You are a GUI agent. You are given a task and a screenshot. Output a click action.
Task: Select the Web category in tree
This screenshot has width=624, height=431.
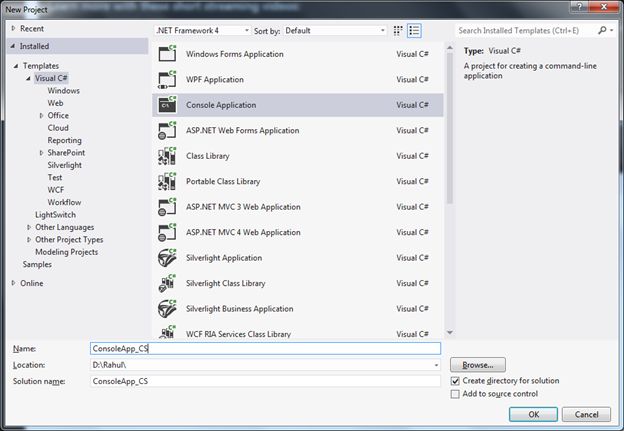[x=55, y=103]
